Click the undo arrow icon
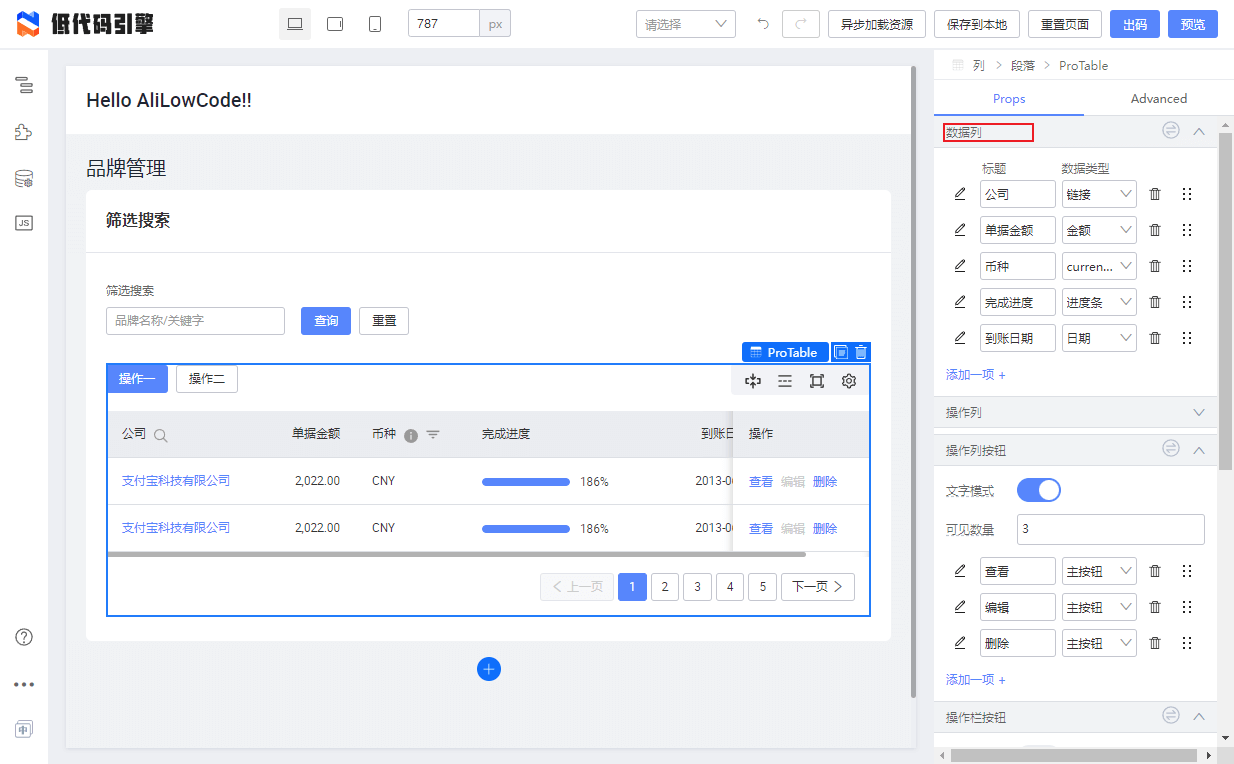1234x764 pixels. click(x=763, y=24)
